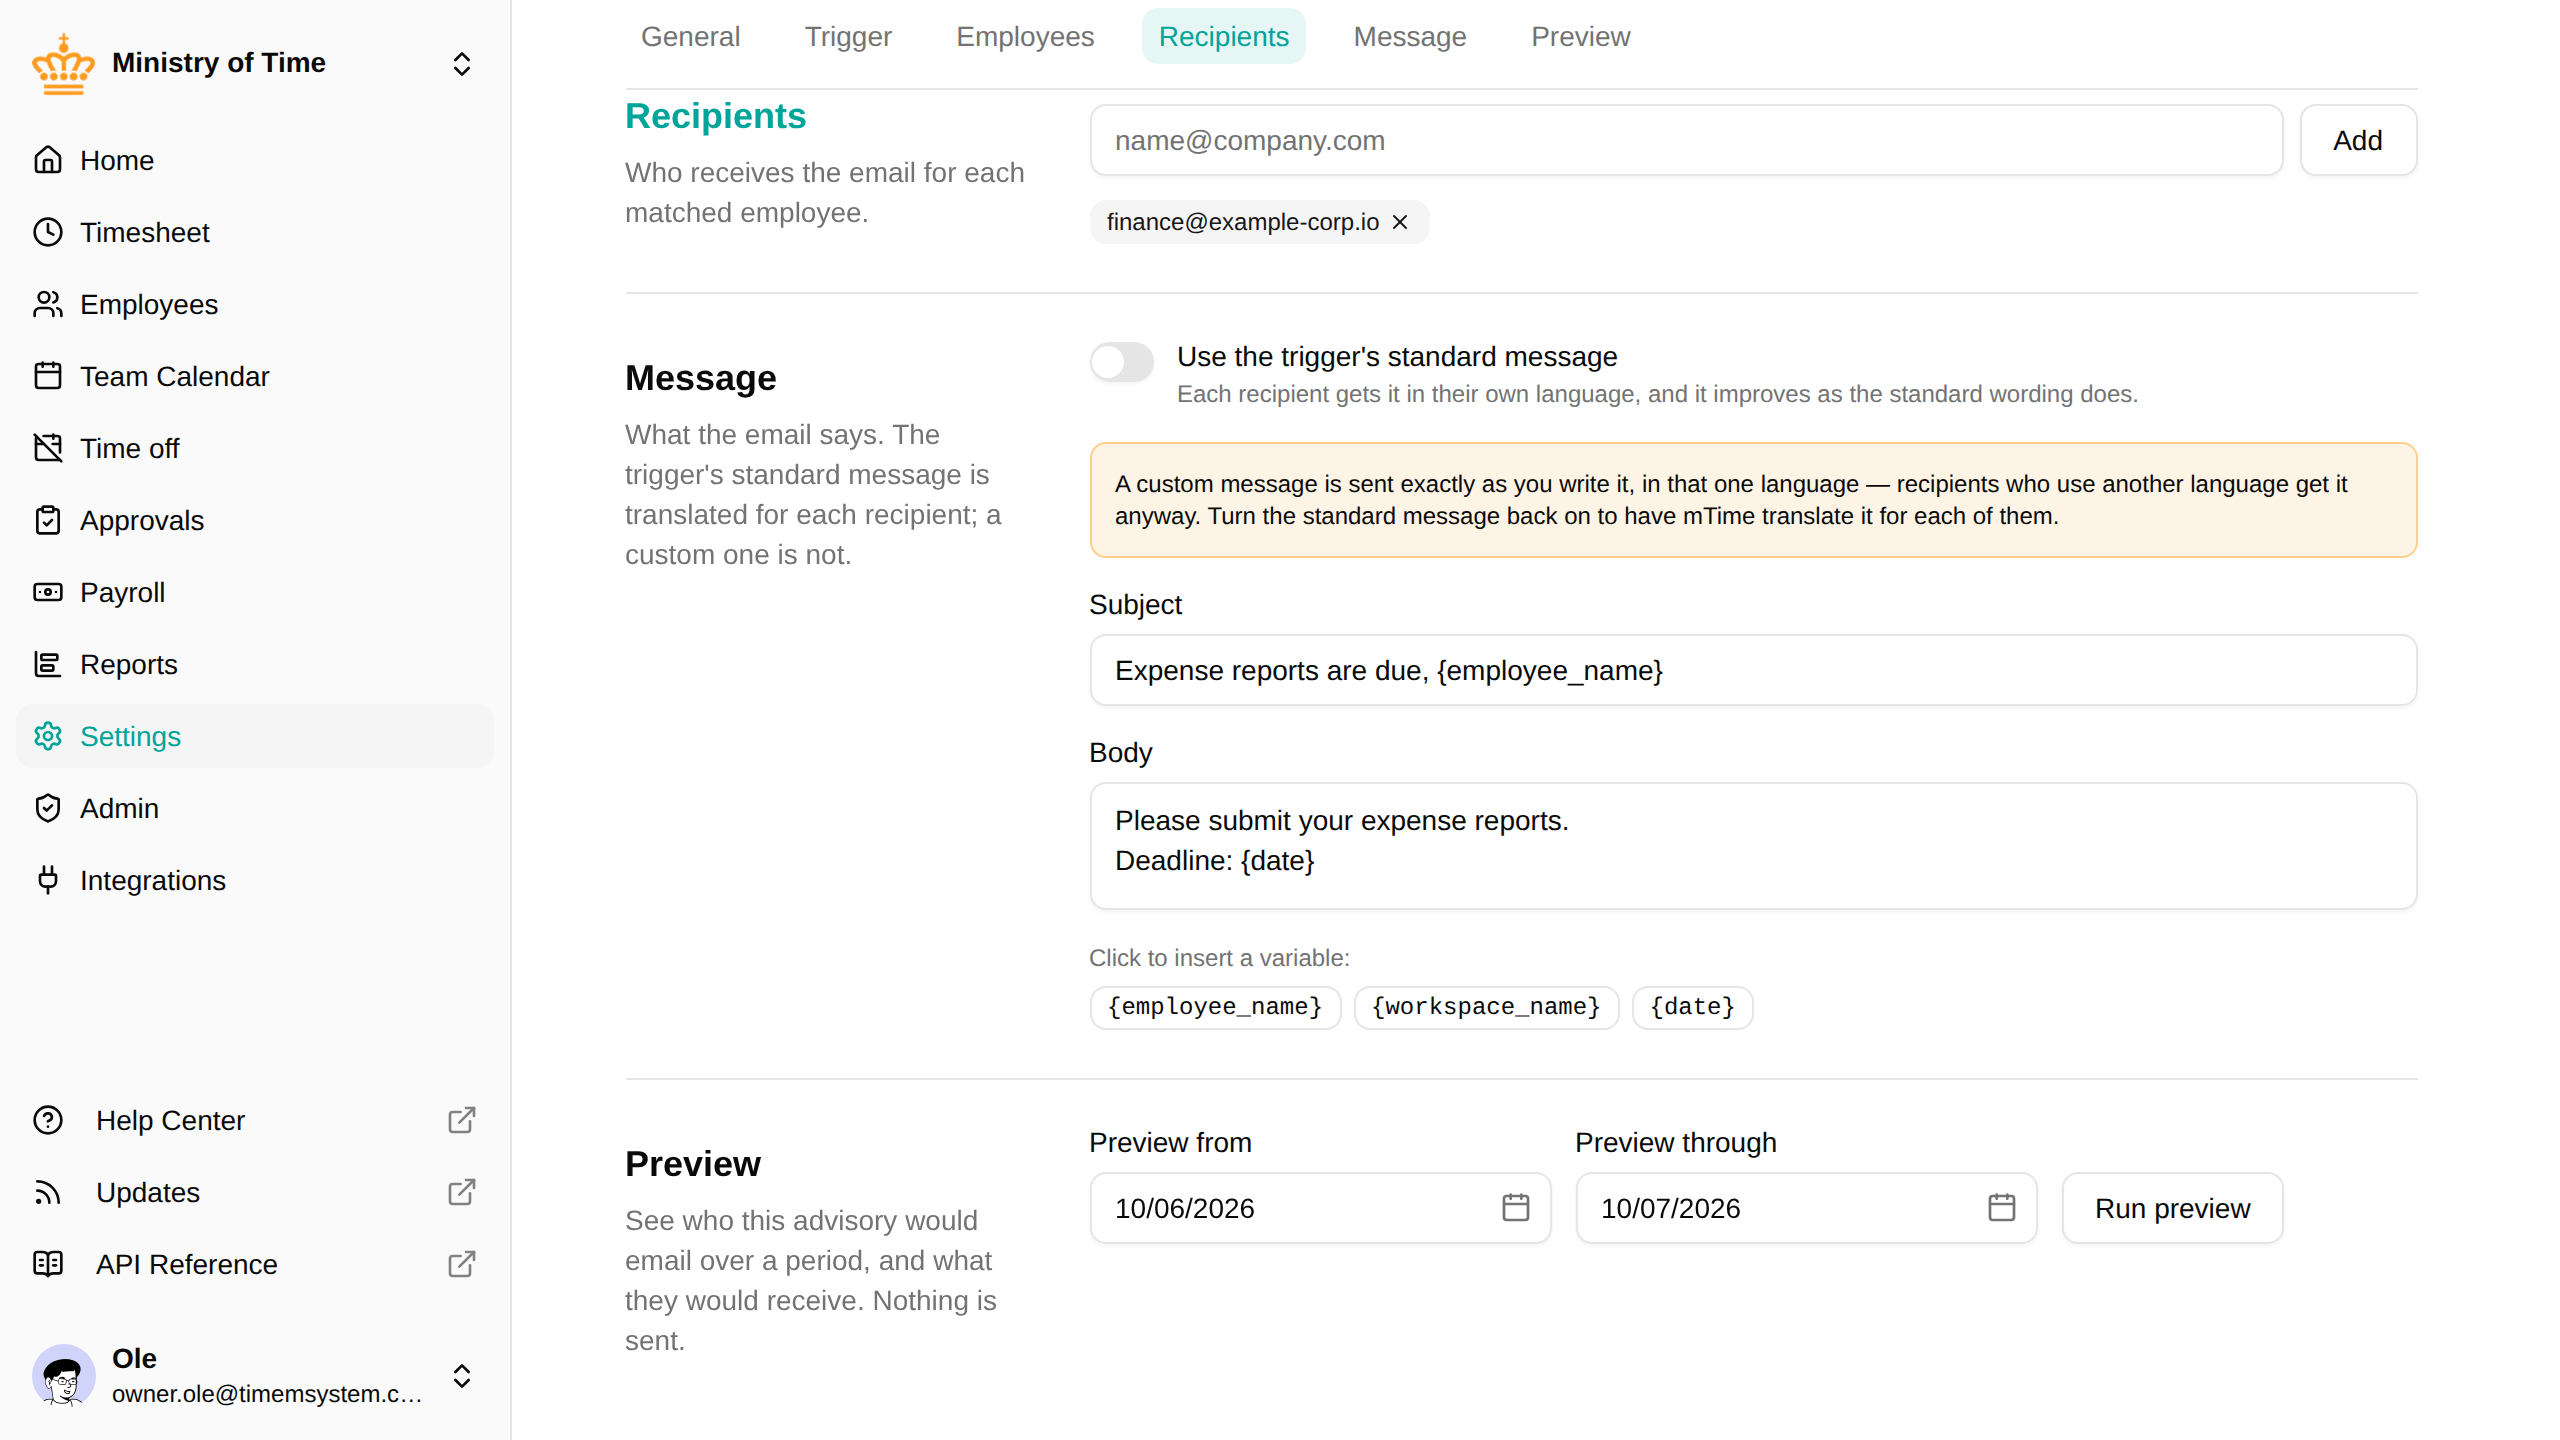Screen dimensions: 2560x1440
Task: Click the Add recipient button
Action: tap(2358, 140)
